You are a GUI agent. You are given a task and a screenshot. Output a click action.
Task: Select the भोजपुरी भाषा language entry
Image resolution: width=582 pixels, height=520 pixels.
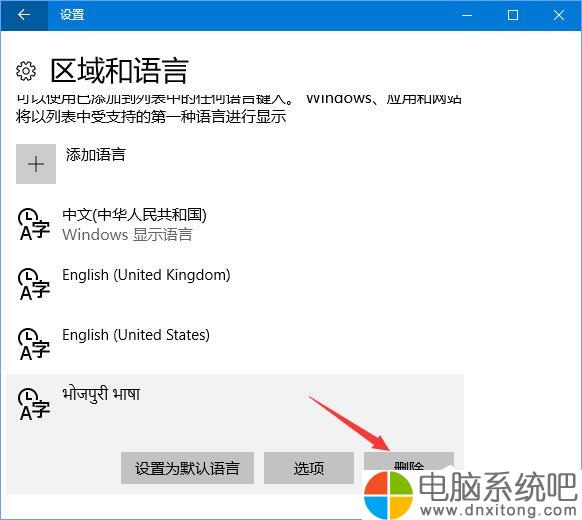235,434
